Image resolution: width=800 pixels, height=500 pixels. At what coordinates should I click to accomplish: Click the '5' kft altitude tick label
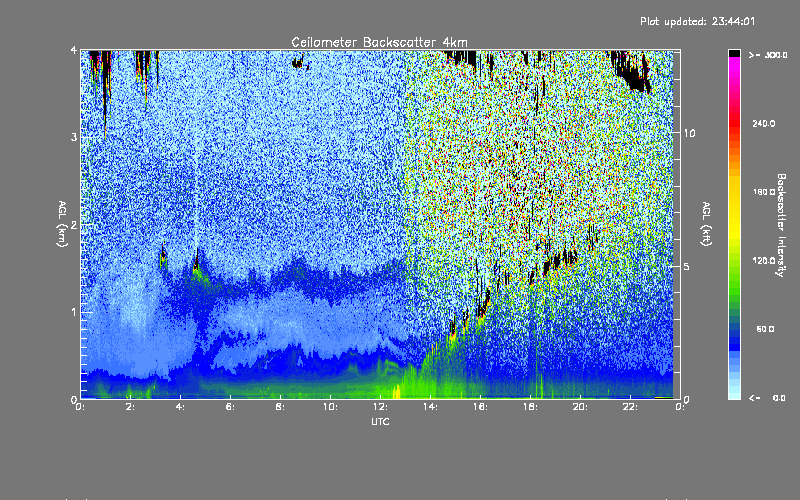[x=687, y=266]
